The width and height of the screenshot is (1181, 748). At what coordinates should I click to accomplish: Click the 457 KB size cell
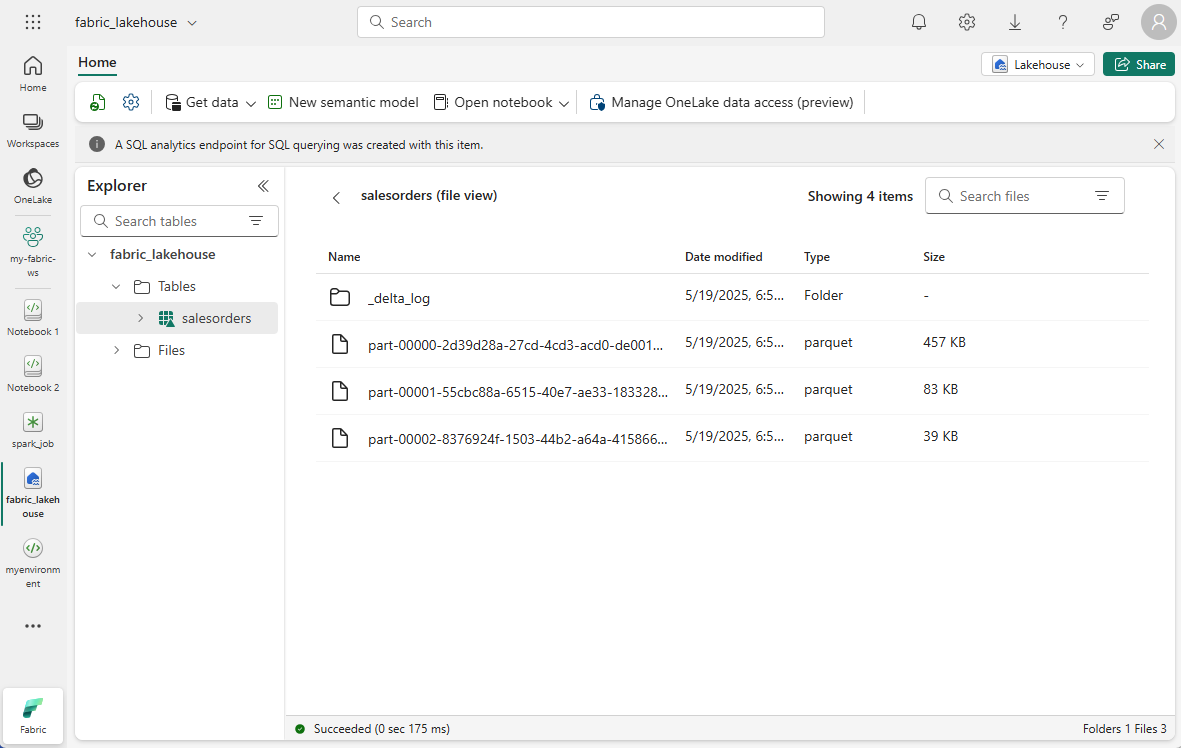[x=944, y=342]
